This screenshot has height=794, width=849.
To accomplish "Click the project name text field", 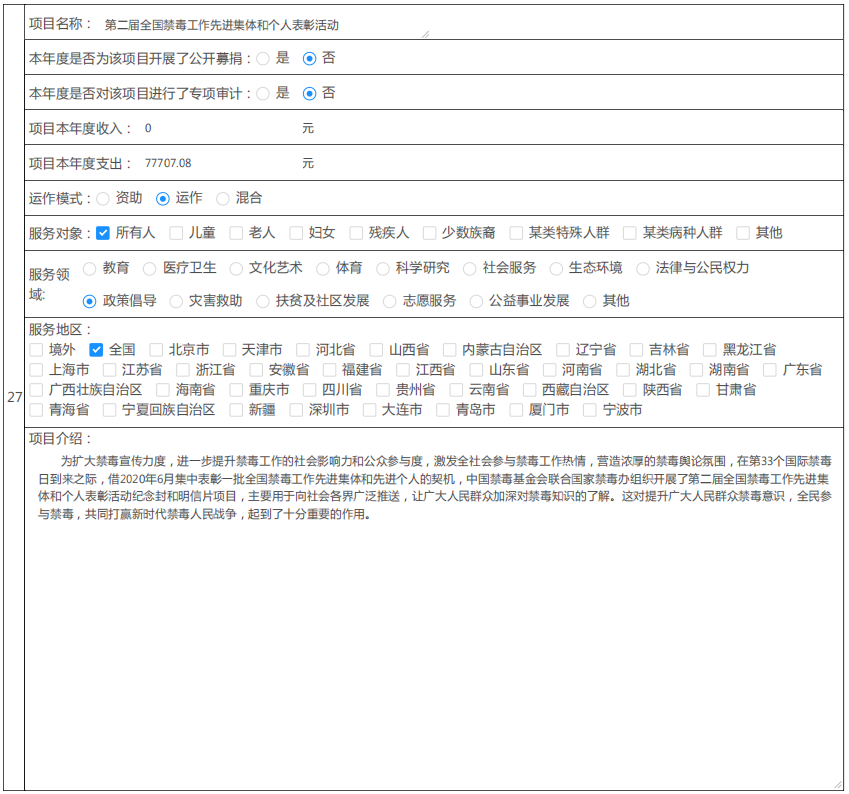I will 264,25.
